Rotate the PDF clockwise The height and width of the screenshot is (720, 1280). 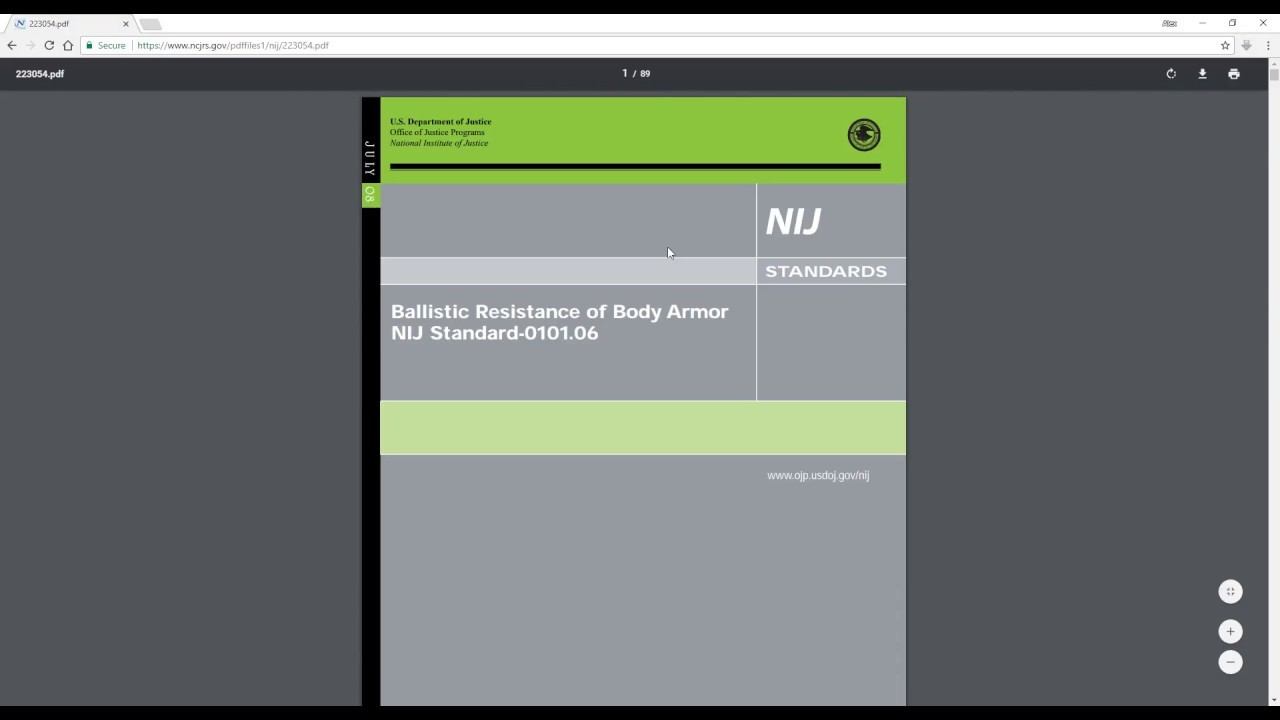tap(1171, 74)
